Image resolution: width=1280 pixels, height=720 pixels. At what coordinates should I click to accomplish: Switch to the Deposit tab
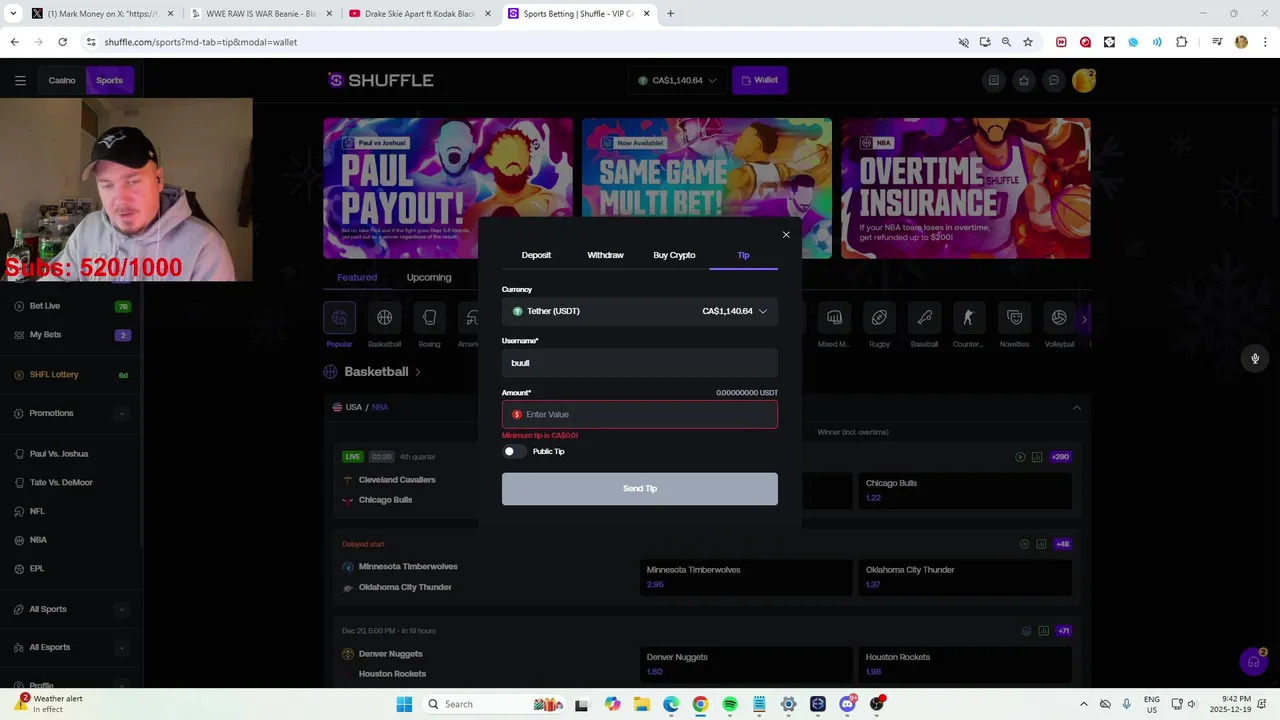[536, 255]
